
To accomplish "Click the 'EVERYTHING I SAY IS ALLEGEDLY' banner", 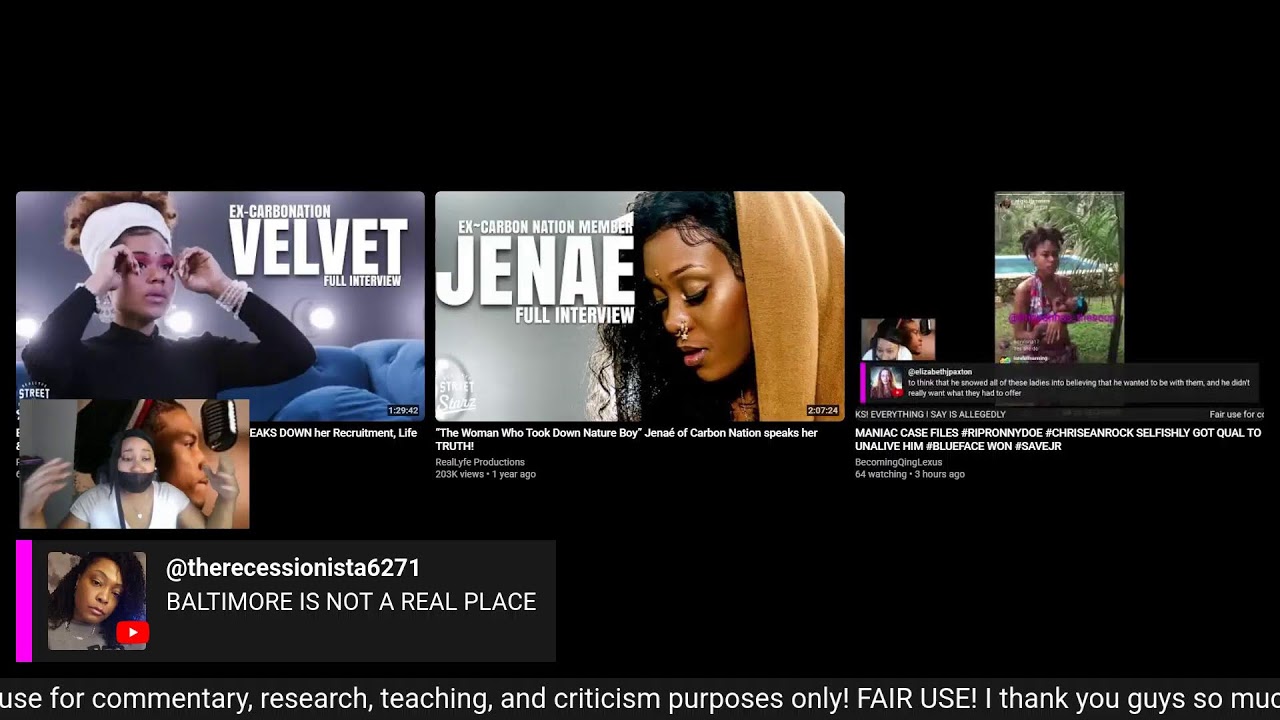I will 930,414.
